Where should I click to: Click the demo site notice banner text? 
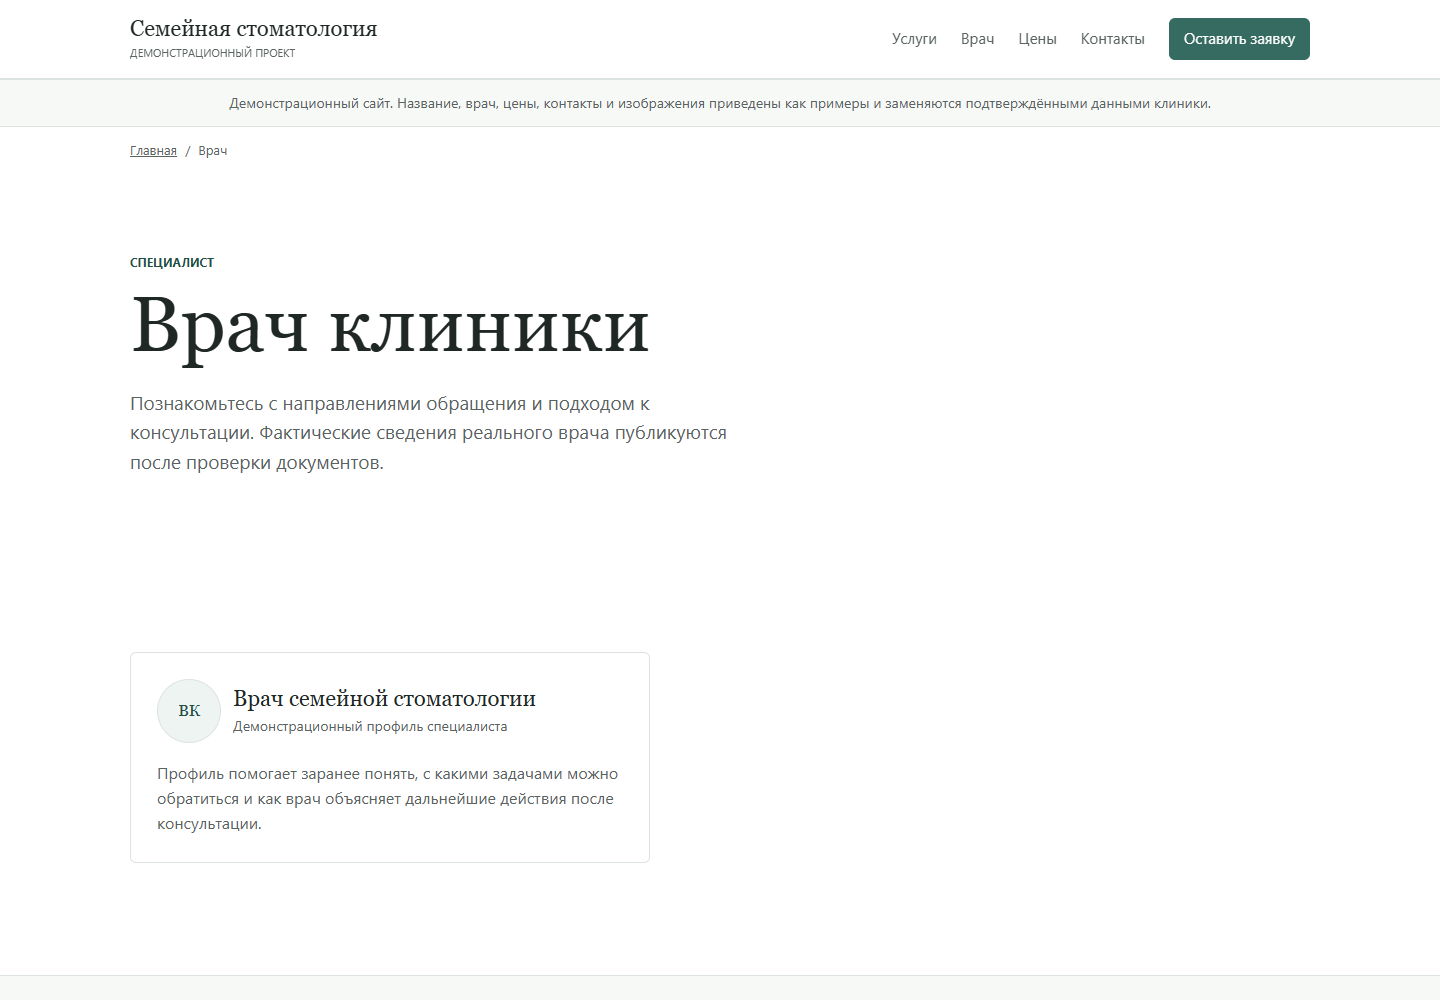(720, 103)
